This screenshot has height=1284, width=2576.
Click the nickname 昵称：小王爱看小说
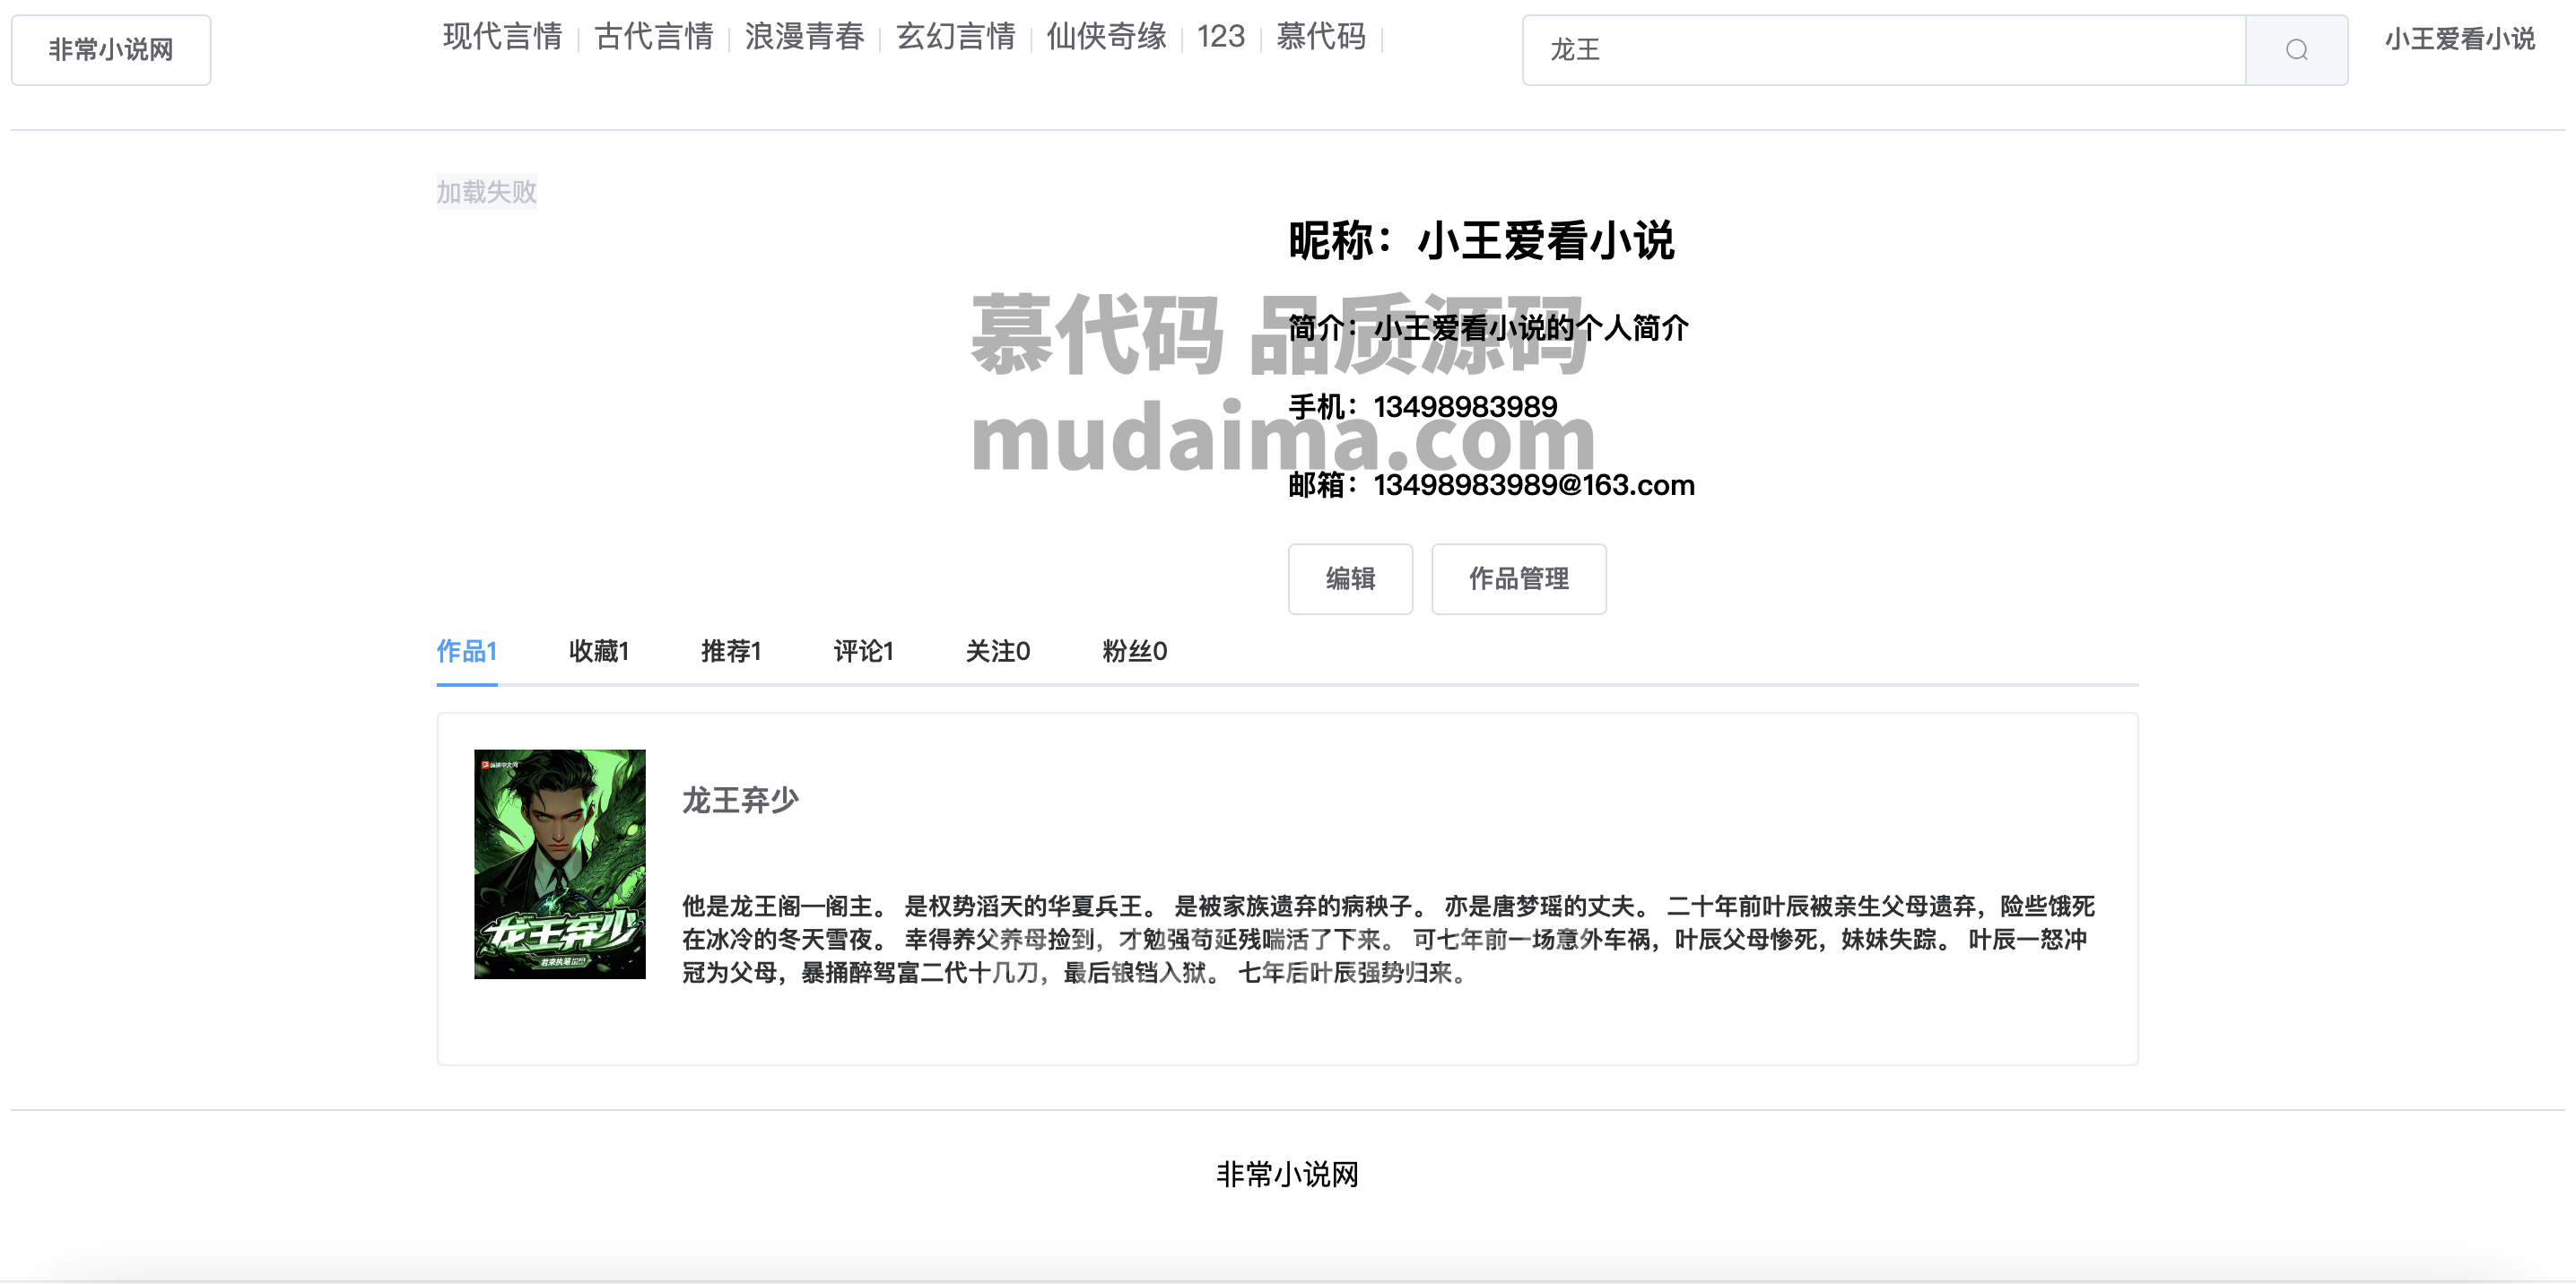[x=1481, y=241]
